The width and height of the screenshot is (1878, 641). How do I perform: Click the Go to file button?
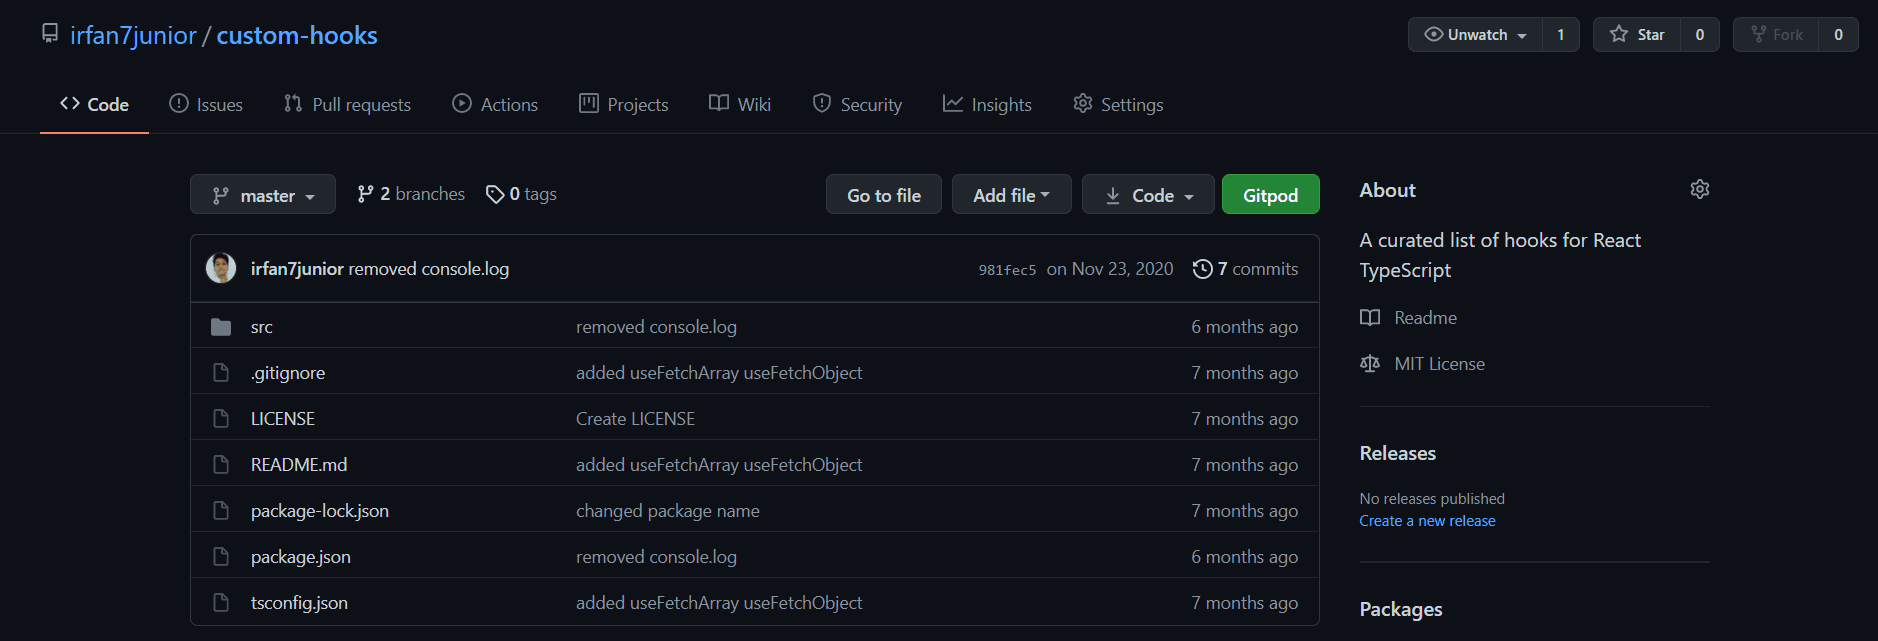[x=884, y=195]
